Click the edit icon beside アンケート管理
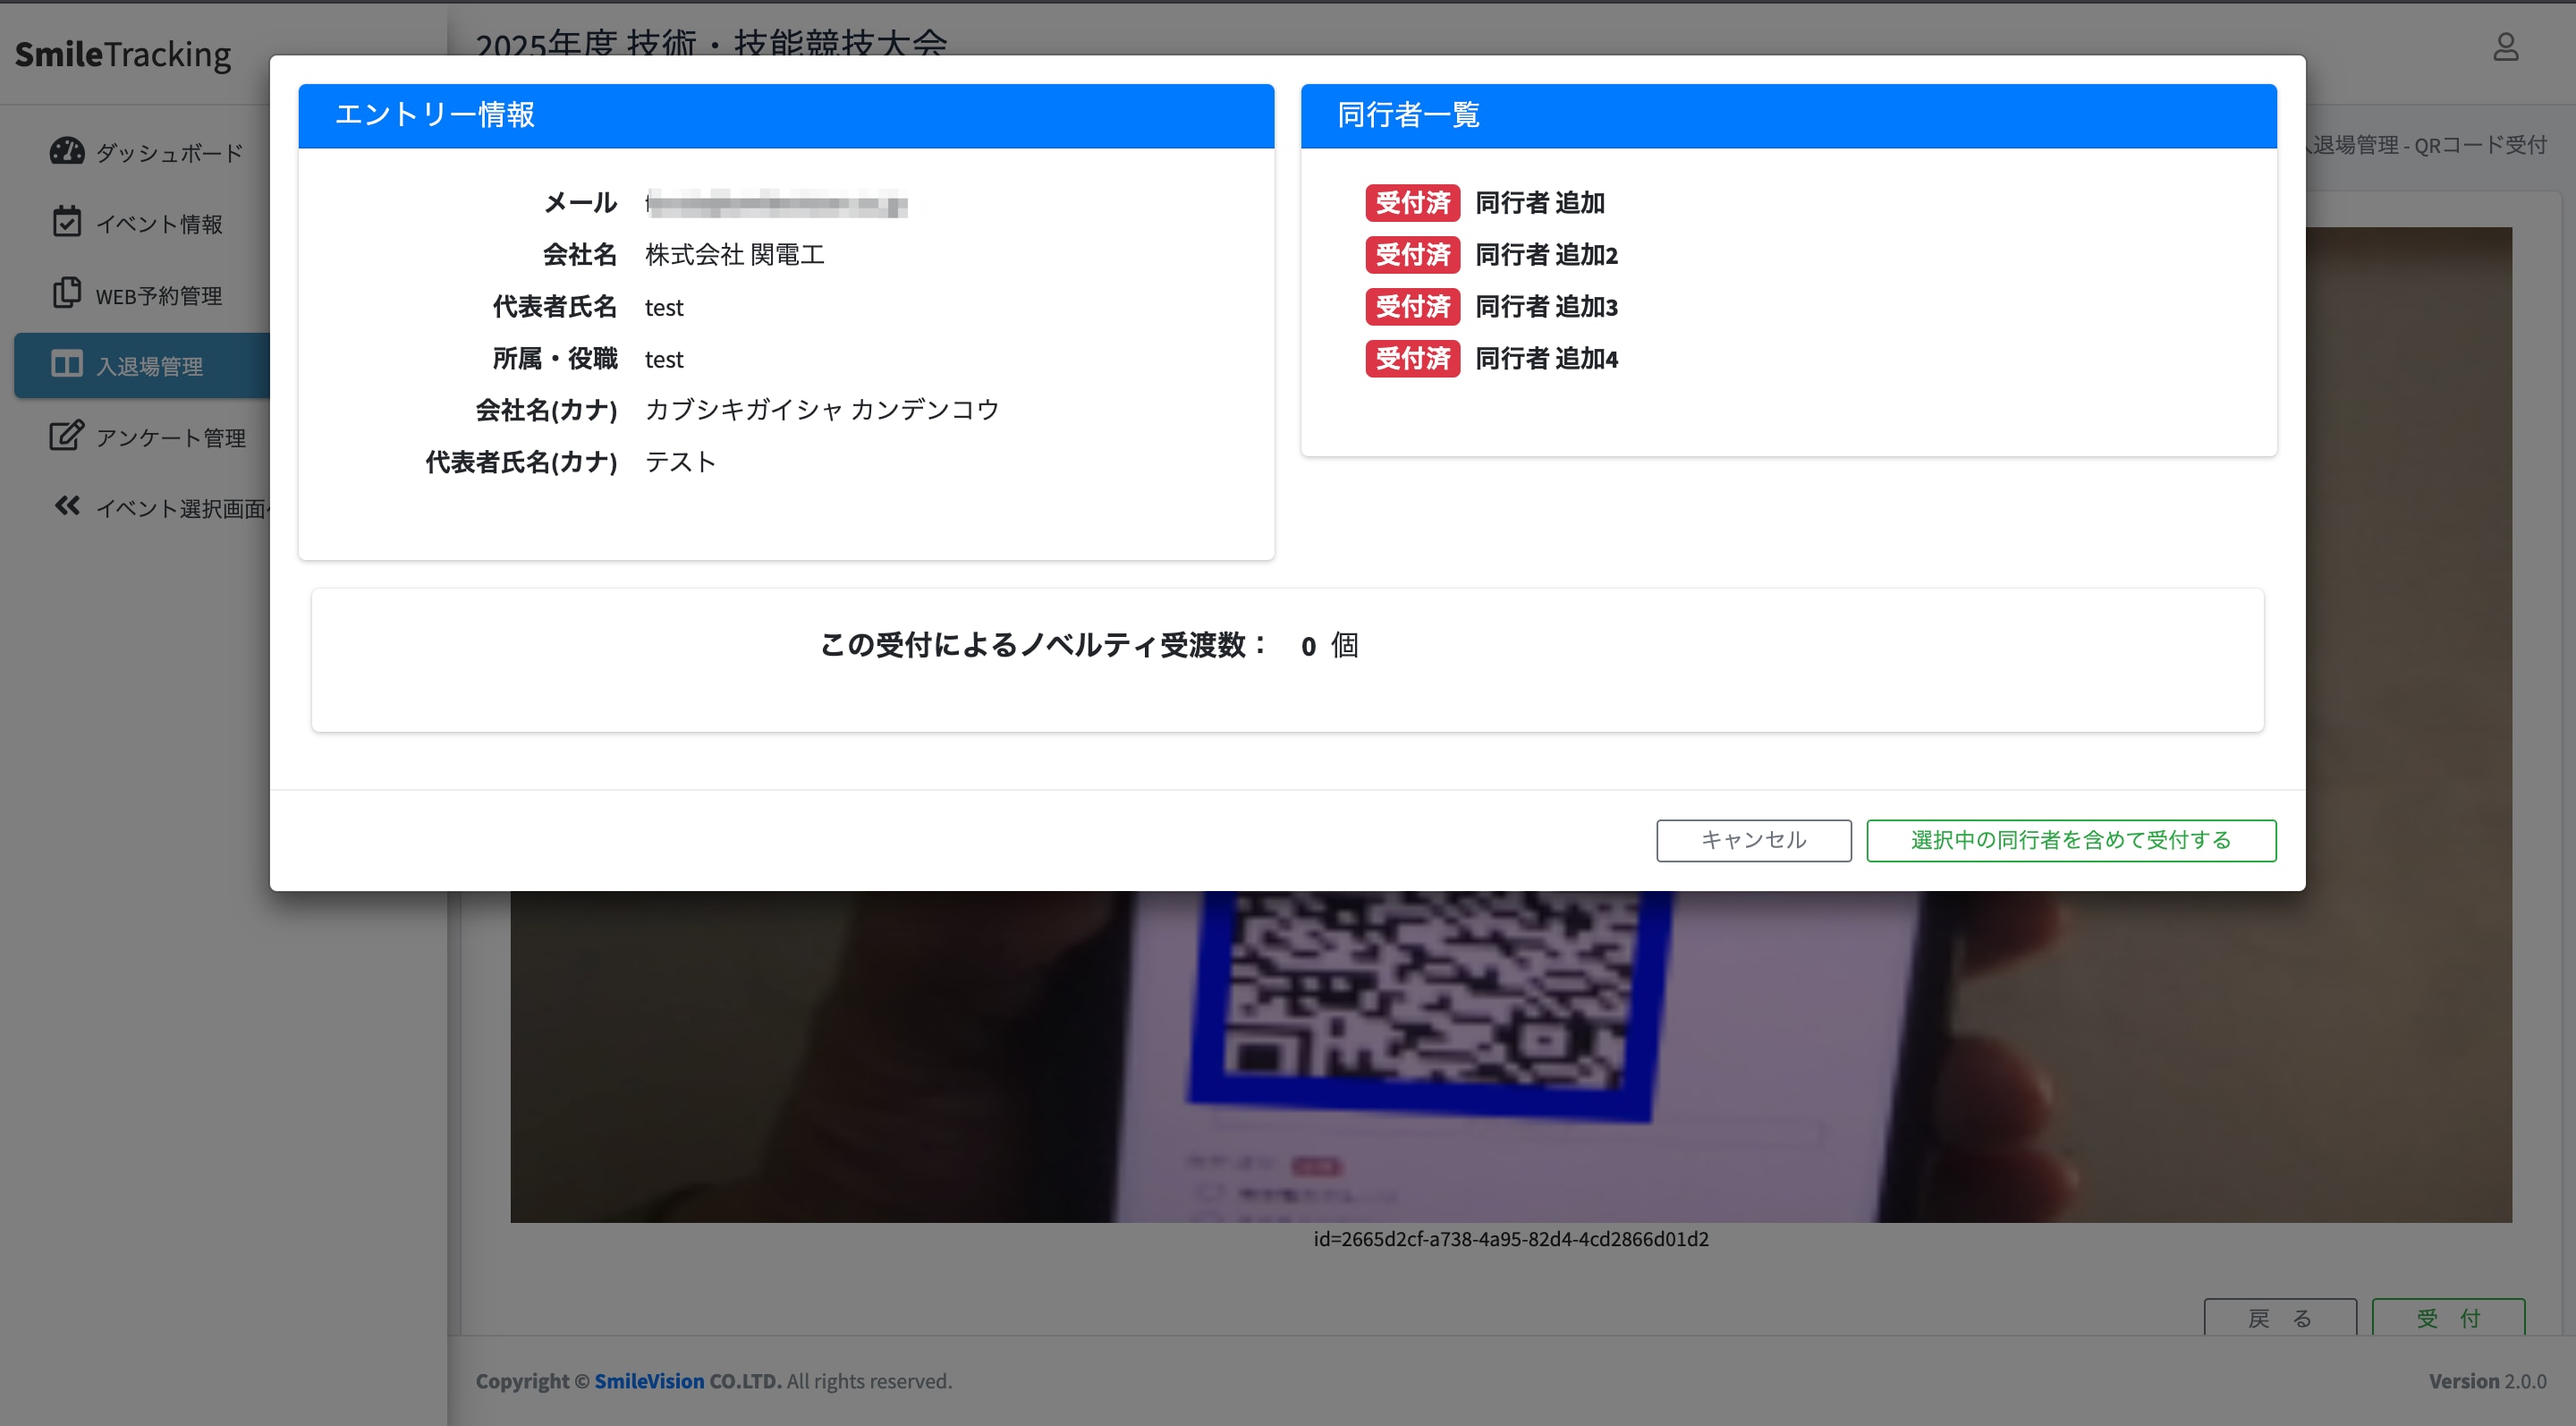 67,436
